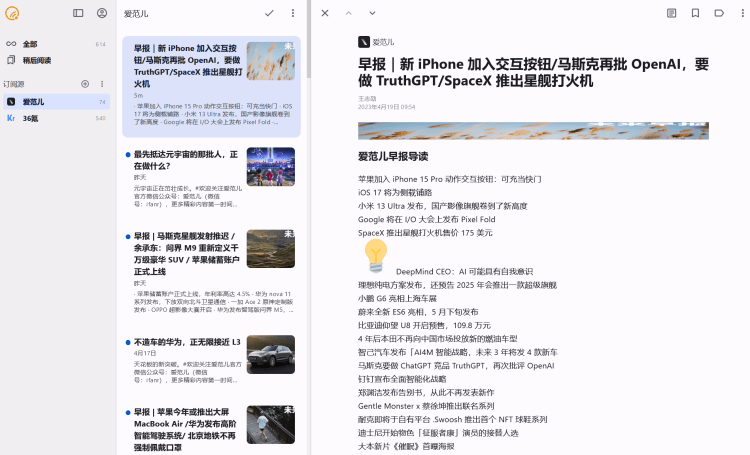Viewport: 750px width, 455px height.
Task: Click the article banner image
Action: pos(533,131)
